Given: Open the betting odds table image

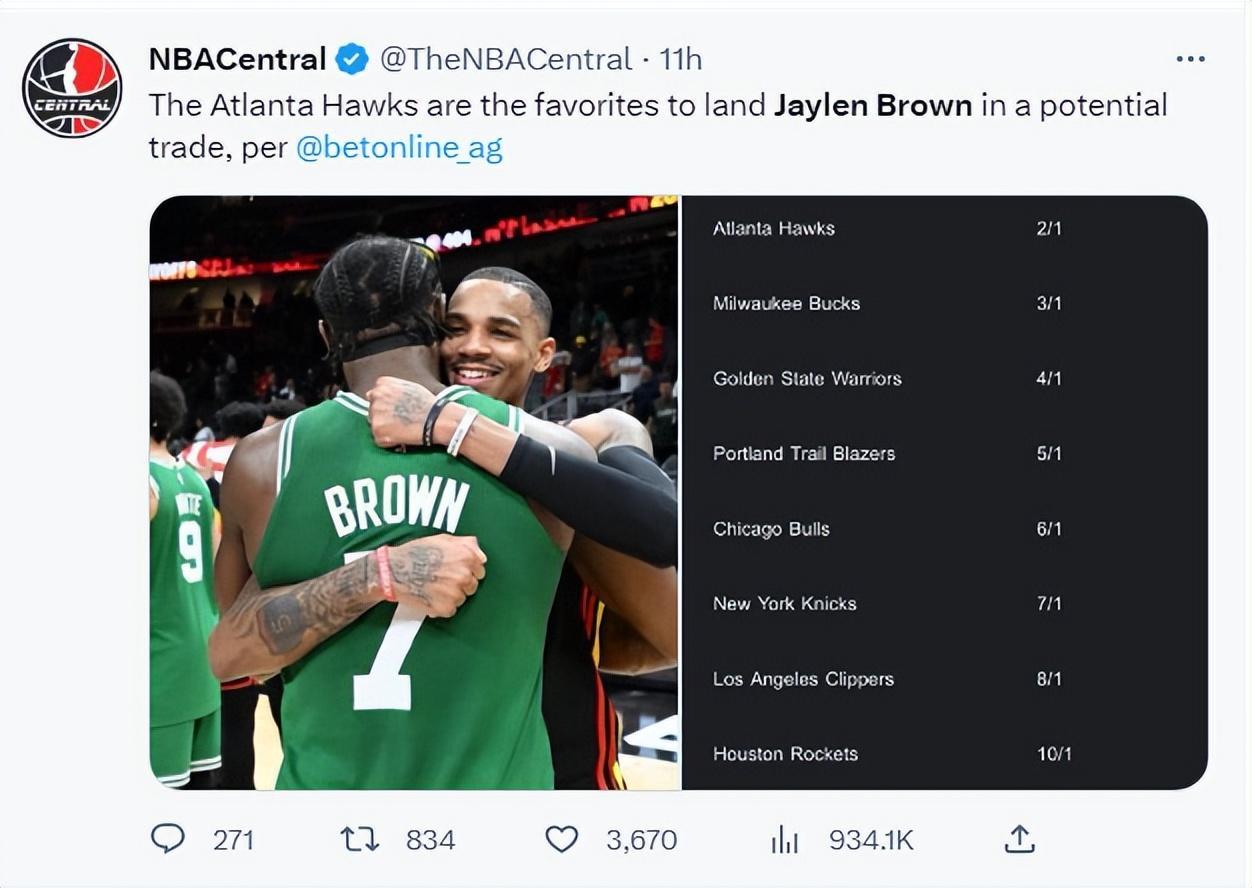Looking at the screenshot, I should click(x=944, y=492).
